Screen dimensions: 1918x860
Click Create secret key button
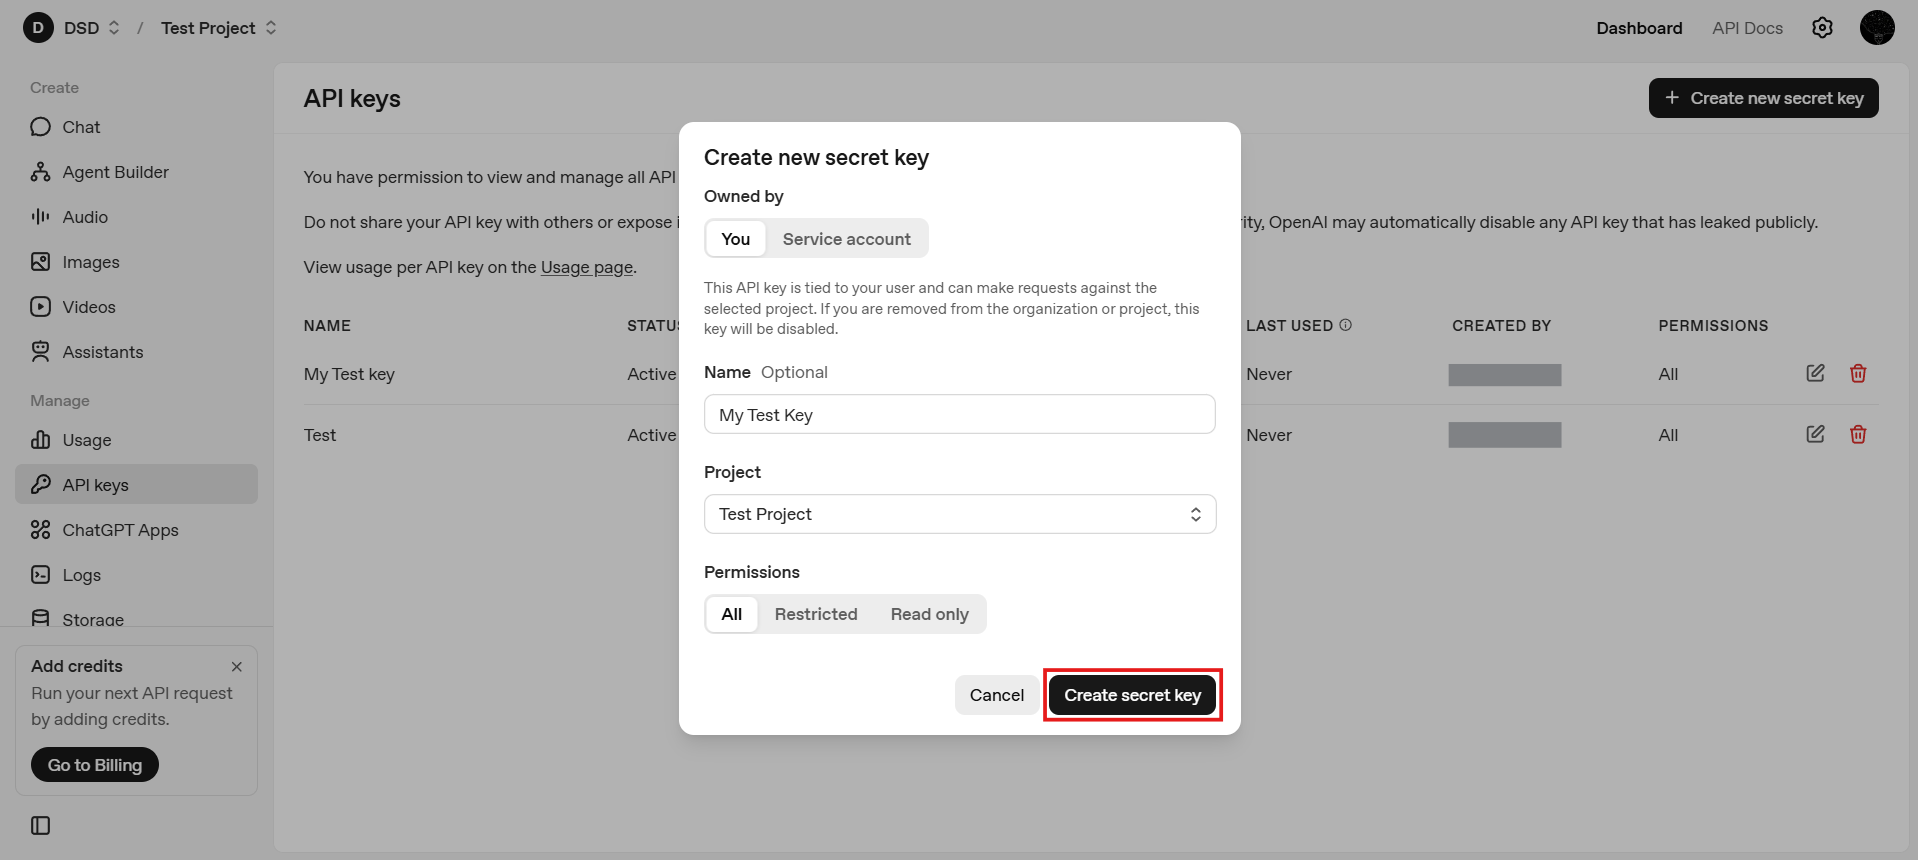(1132, 695)
